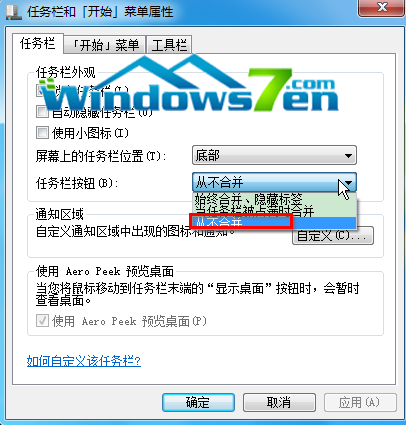Click the 取消 button
The image size is (406, 425).
(279, 402)
